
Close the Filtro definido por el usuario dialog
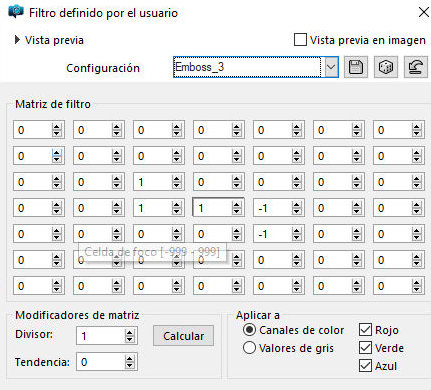tap(423, 12)
